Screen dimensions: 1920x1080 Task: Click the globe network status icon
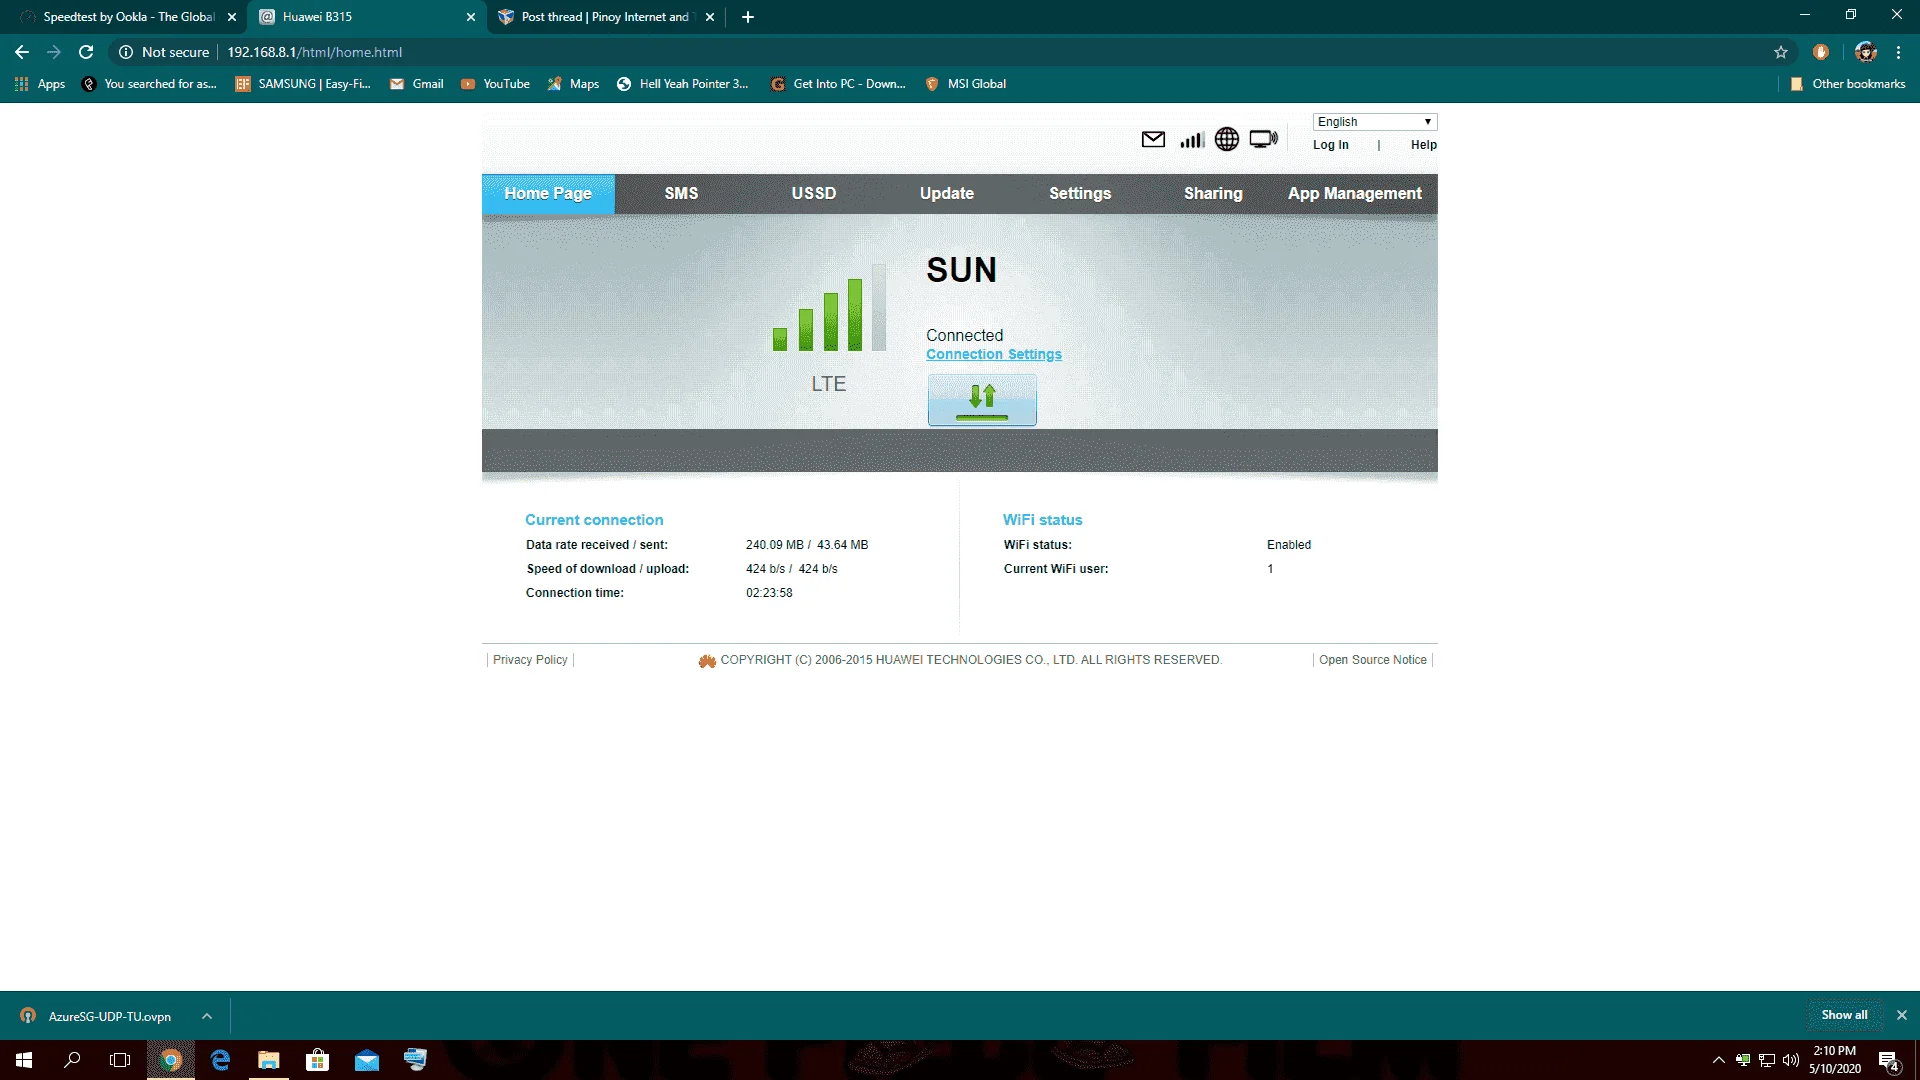pos(1227,140)
